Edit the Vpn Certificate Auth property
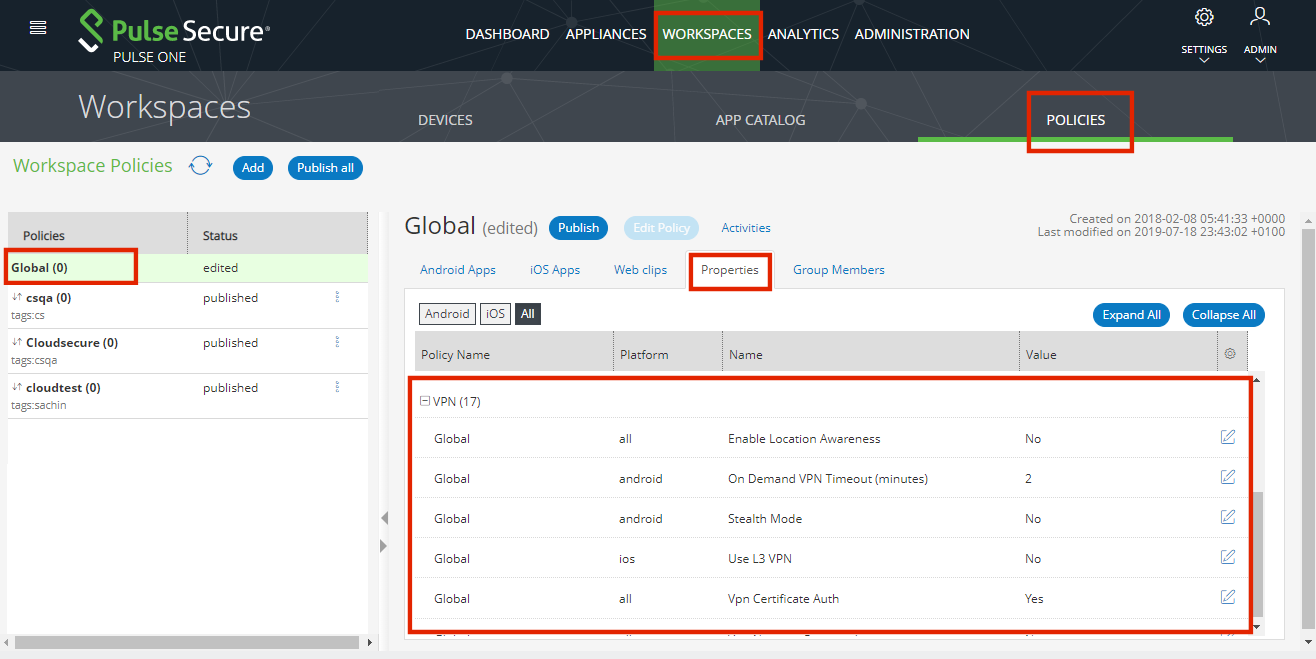1316x659 pixels. pyautogui.click(x=1227, y=597)
